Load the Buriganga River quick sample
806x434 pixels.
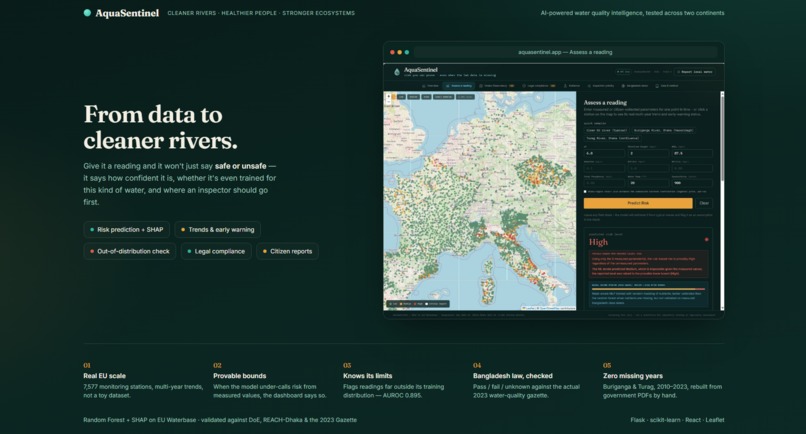664,131
